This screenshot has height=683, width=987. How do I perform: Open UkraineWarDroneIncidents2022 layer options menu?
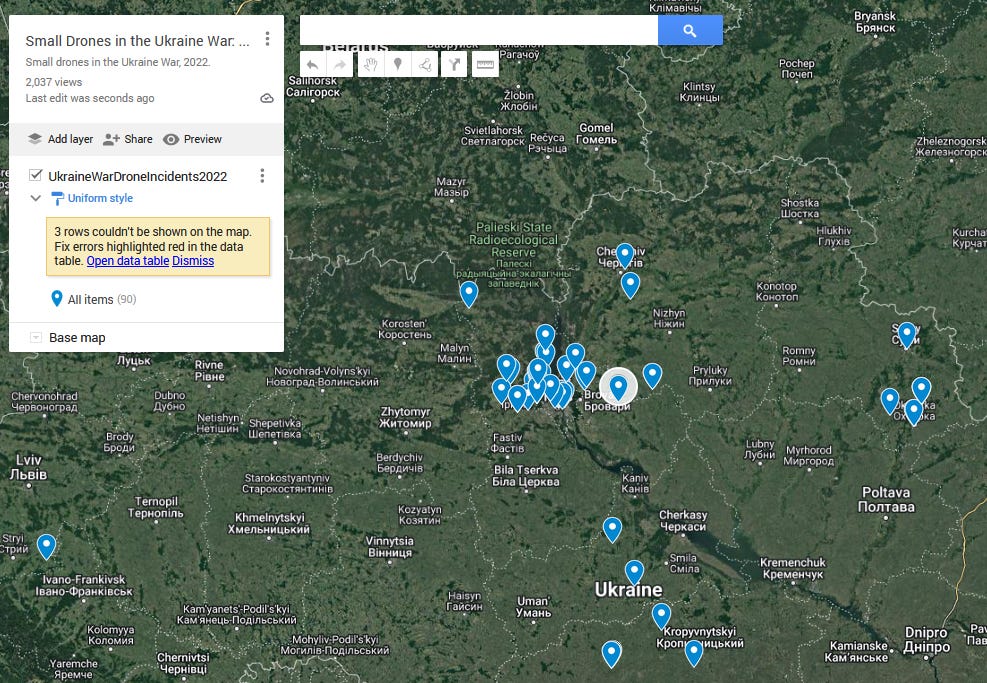[x=262, y=176]
